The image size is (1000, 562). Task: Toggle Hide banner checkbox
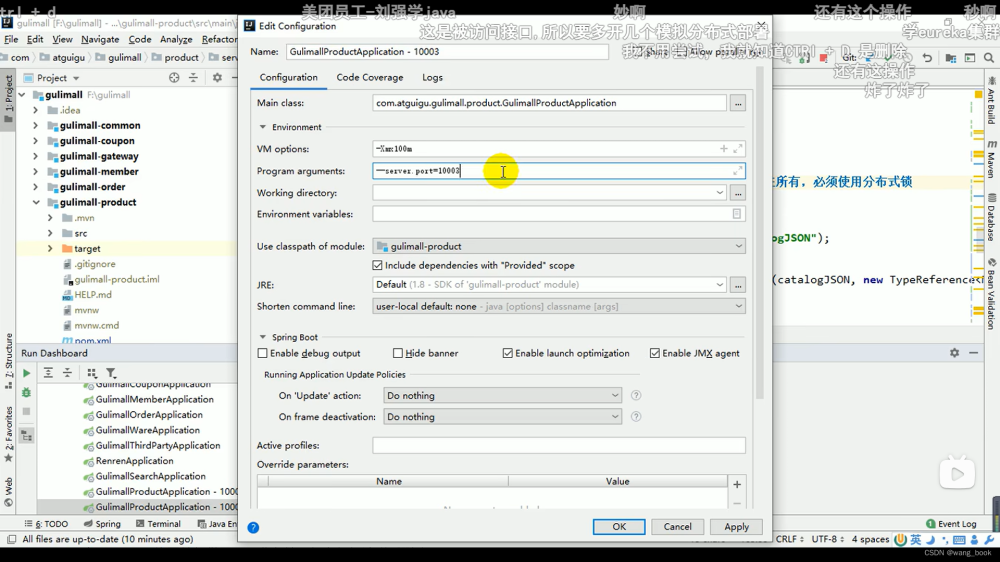pos(398,353)
